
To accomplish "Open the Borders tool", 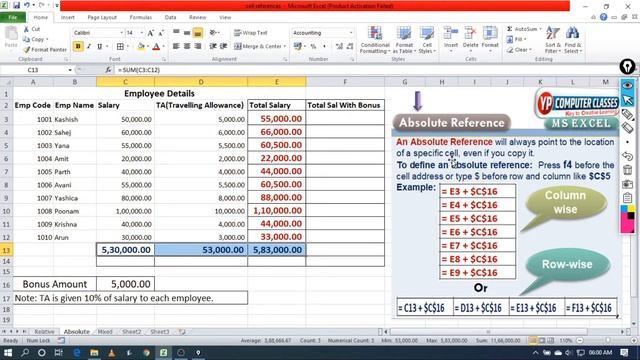I will tap(120, 47).
